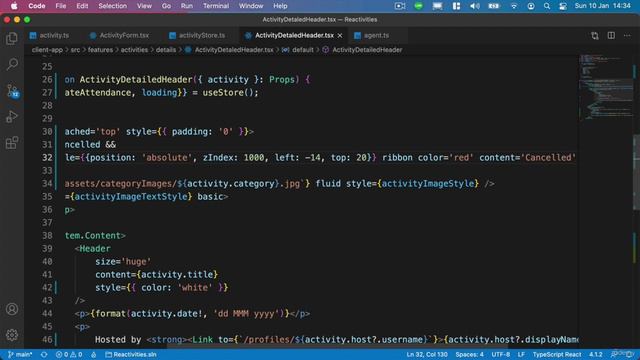Screen dimensions: 640x360
Task: Click the code minimap overview
Action: (605, 87)
